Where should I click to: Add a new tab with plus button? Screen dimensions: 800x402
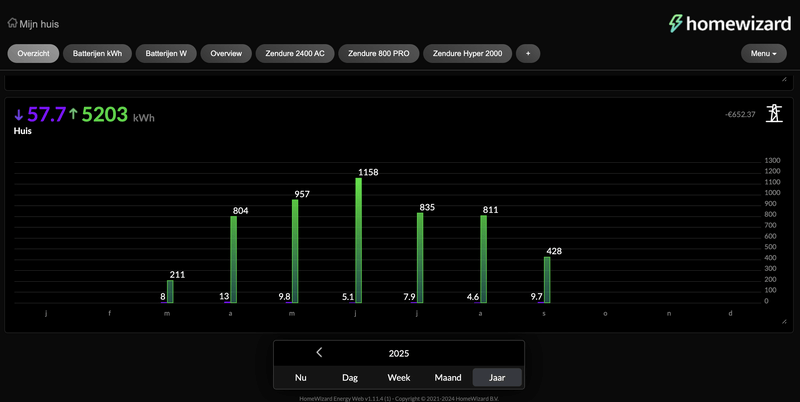528,53
